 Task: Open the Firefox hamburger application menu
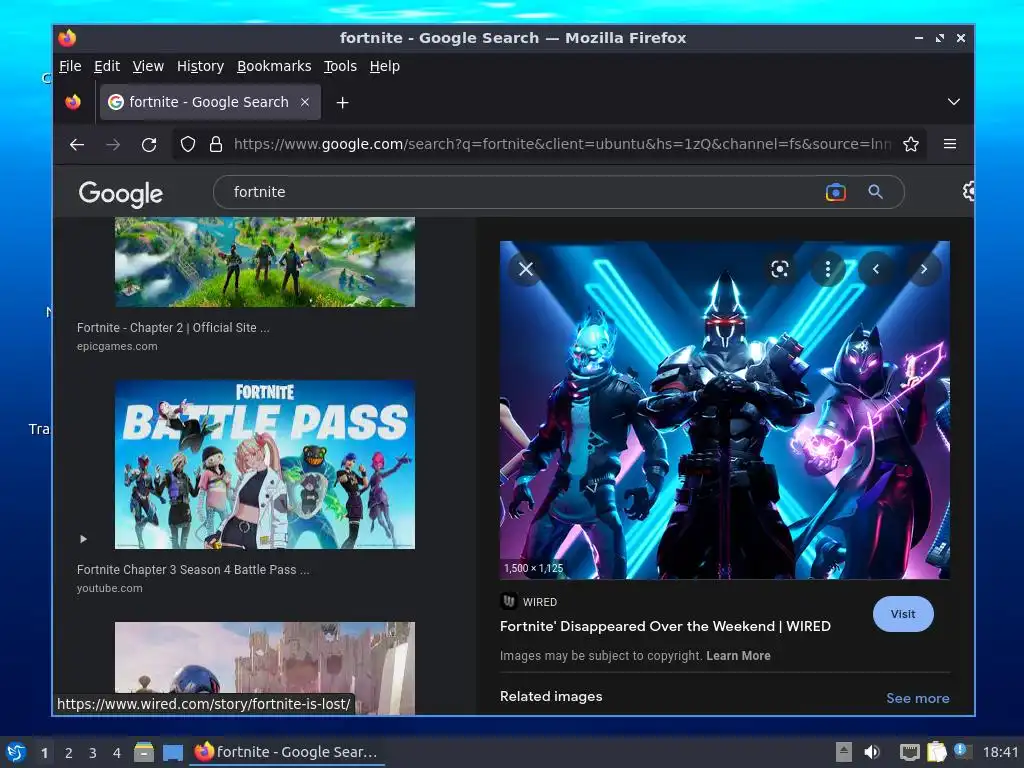pyautogui.click(x=950, y=144)
